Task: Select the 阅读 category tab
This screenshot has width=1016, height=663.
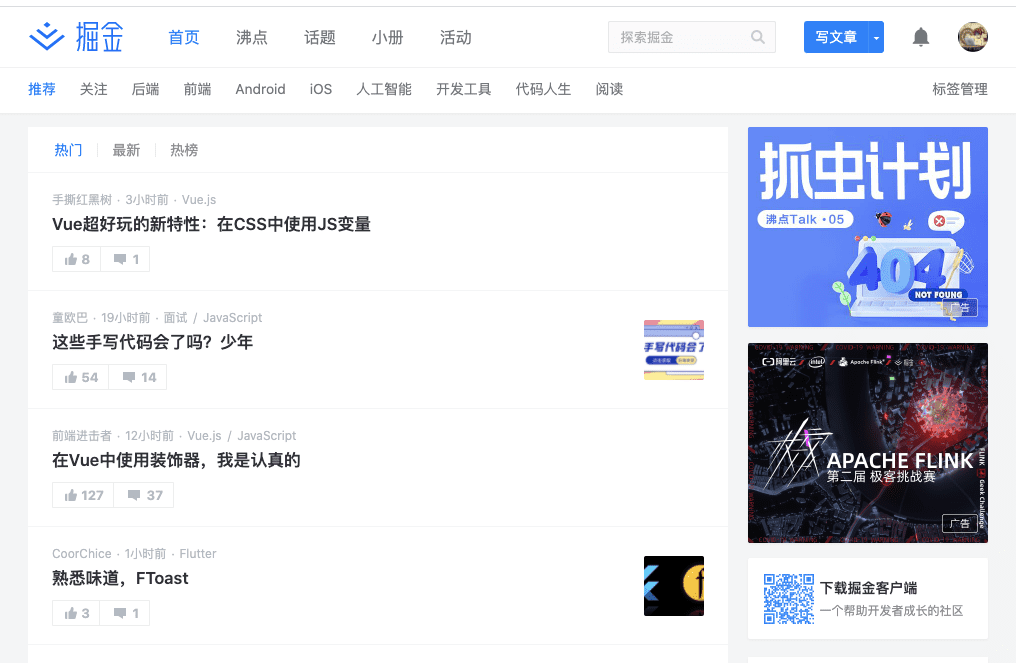Action: 609,89
